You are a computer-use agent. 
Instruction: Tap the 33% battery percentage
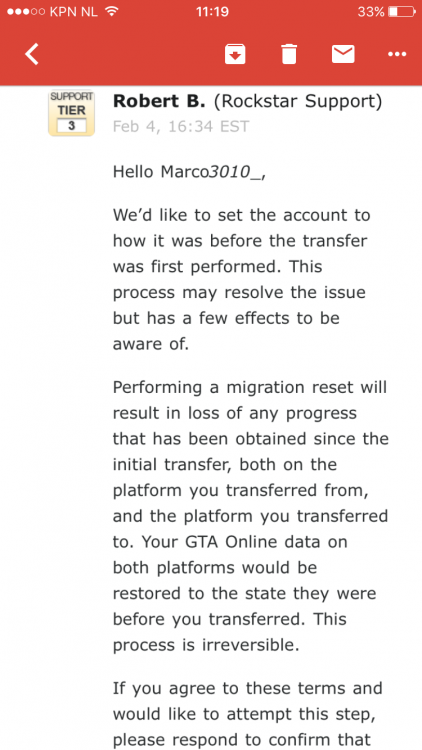click(371, 12)
